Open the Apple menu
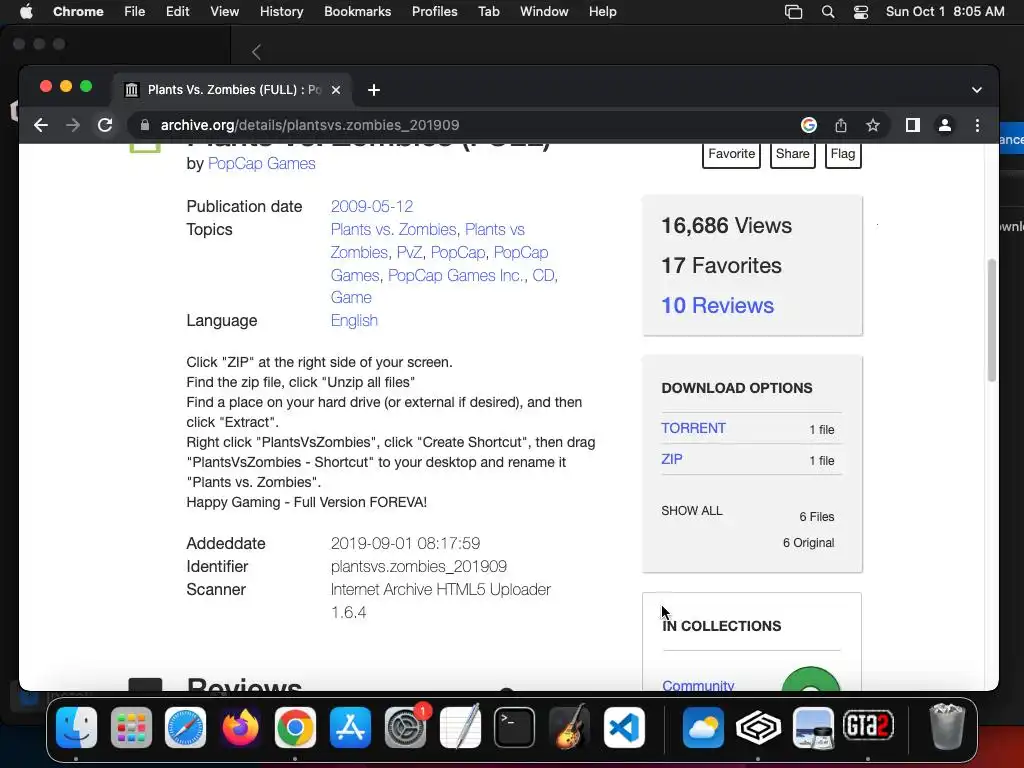 pos(26,12)
